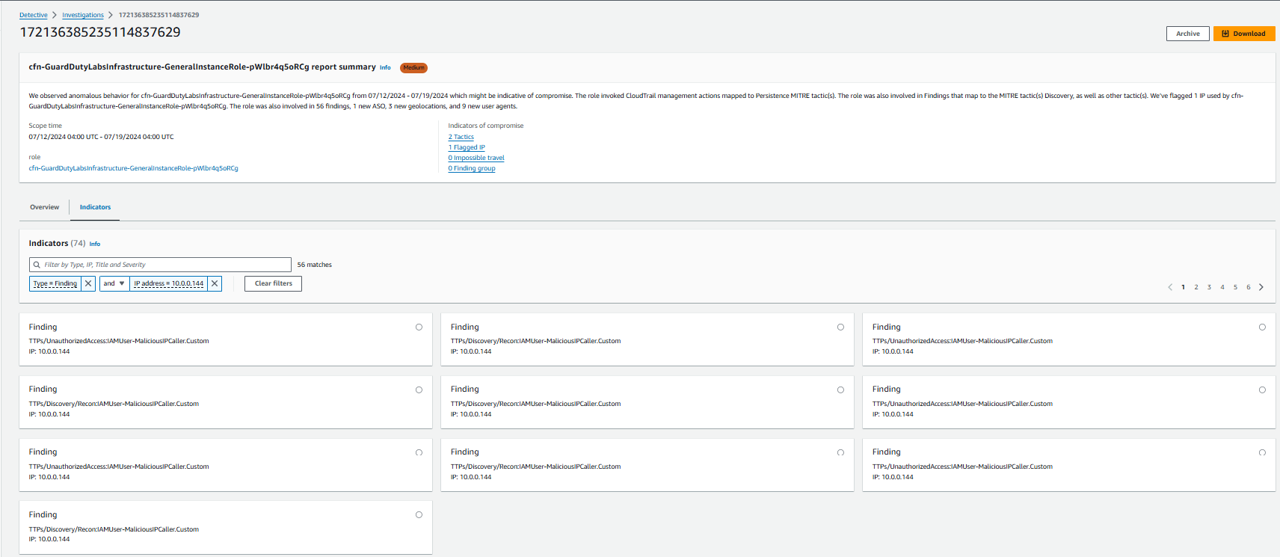Image resolution: width=1280 pixels, height=557 pixels.
Task: Open the 0 Impossible travel link
Action: pyautogui.click(x=476, y=158)
